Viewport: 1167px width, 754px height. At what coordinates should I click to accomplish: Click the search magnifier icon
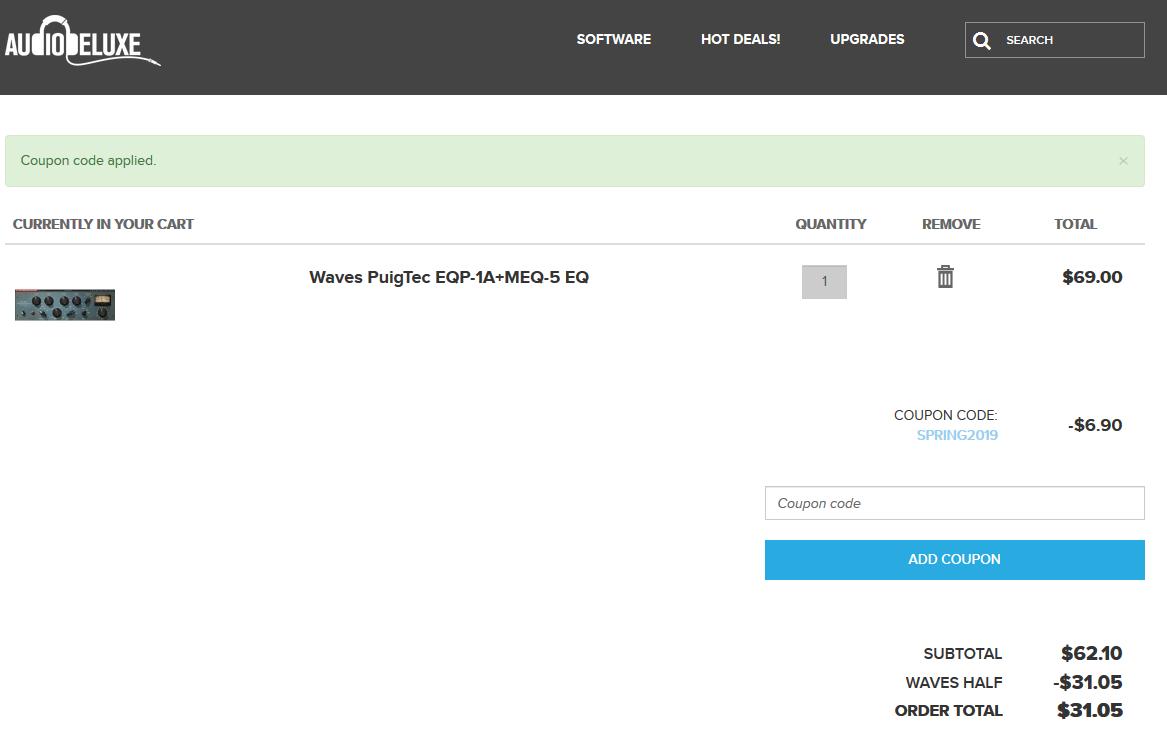[982, 40]
